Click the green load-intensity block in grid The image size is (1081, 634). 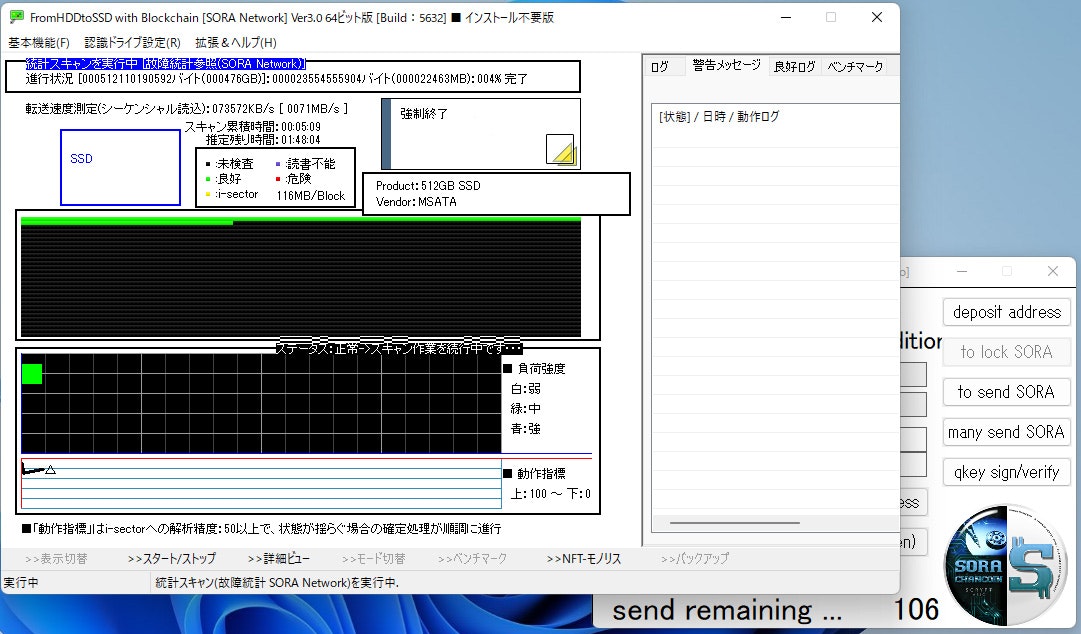point(32,374)
